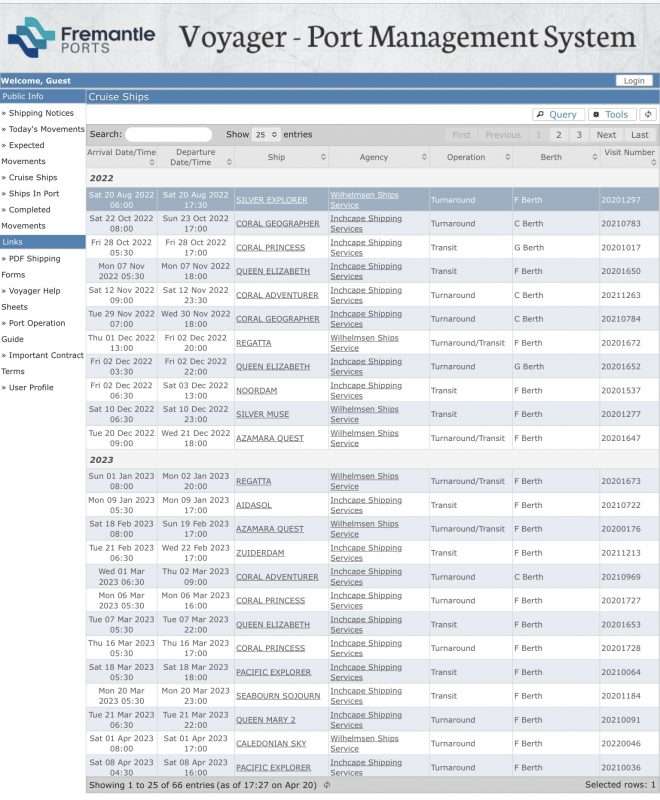Click the refresh icon beside Tools

tap(648, 114)
